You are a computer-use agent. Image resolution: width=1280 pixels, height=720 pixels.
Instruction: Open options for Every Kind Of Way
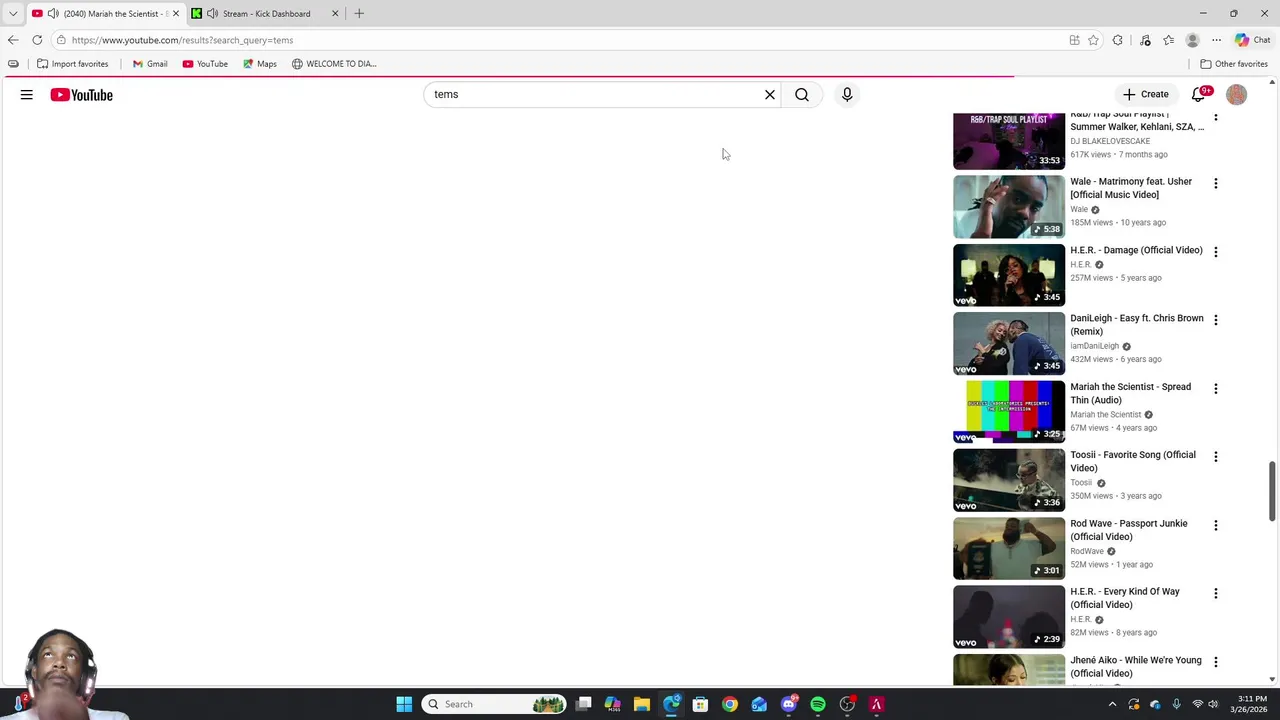[1216, 593]
